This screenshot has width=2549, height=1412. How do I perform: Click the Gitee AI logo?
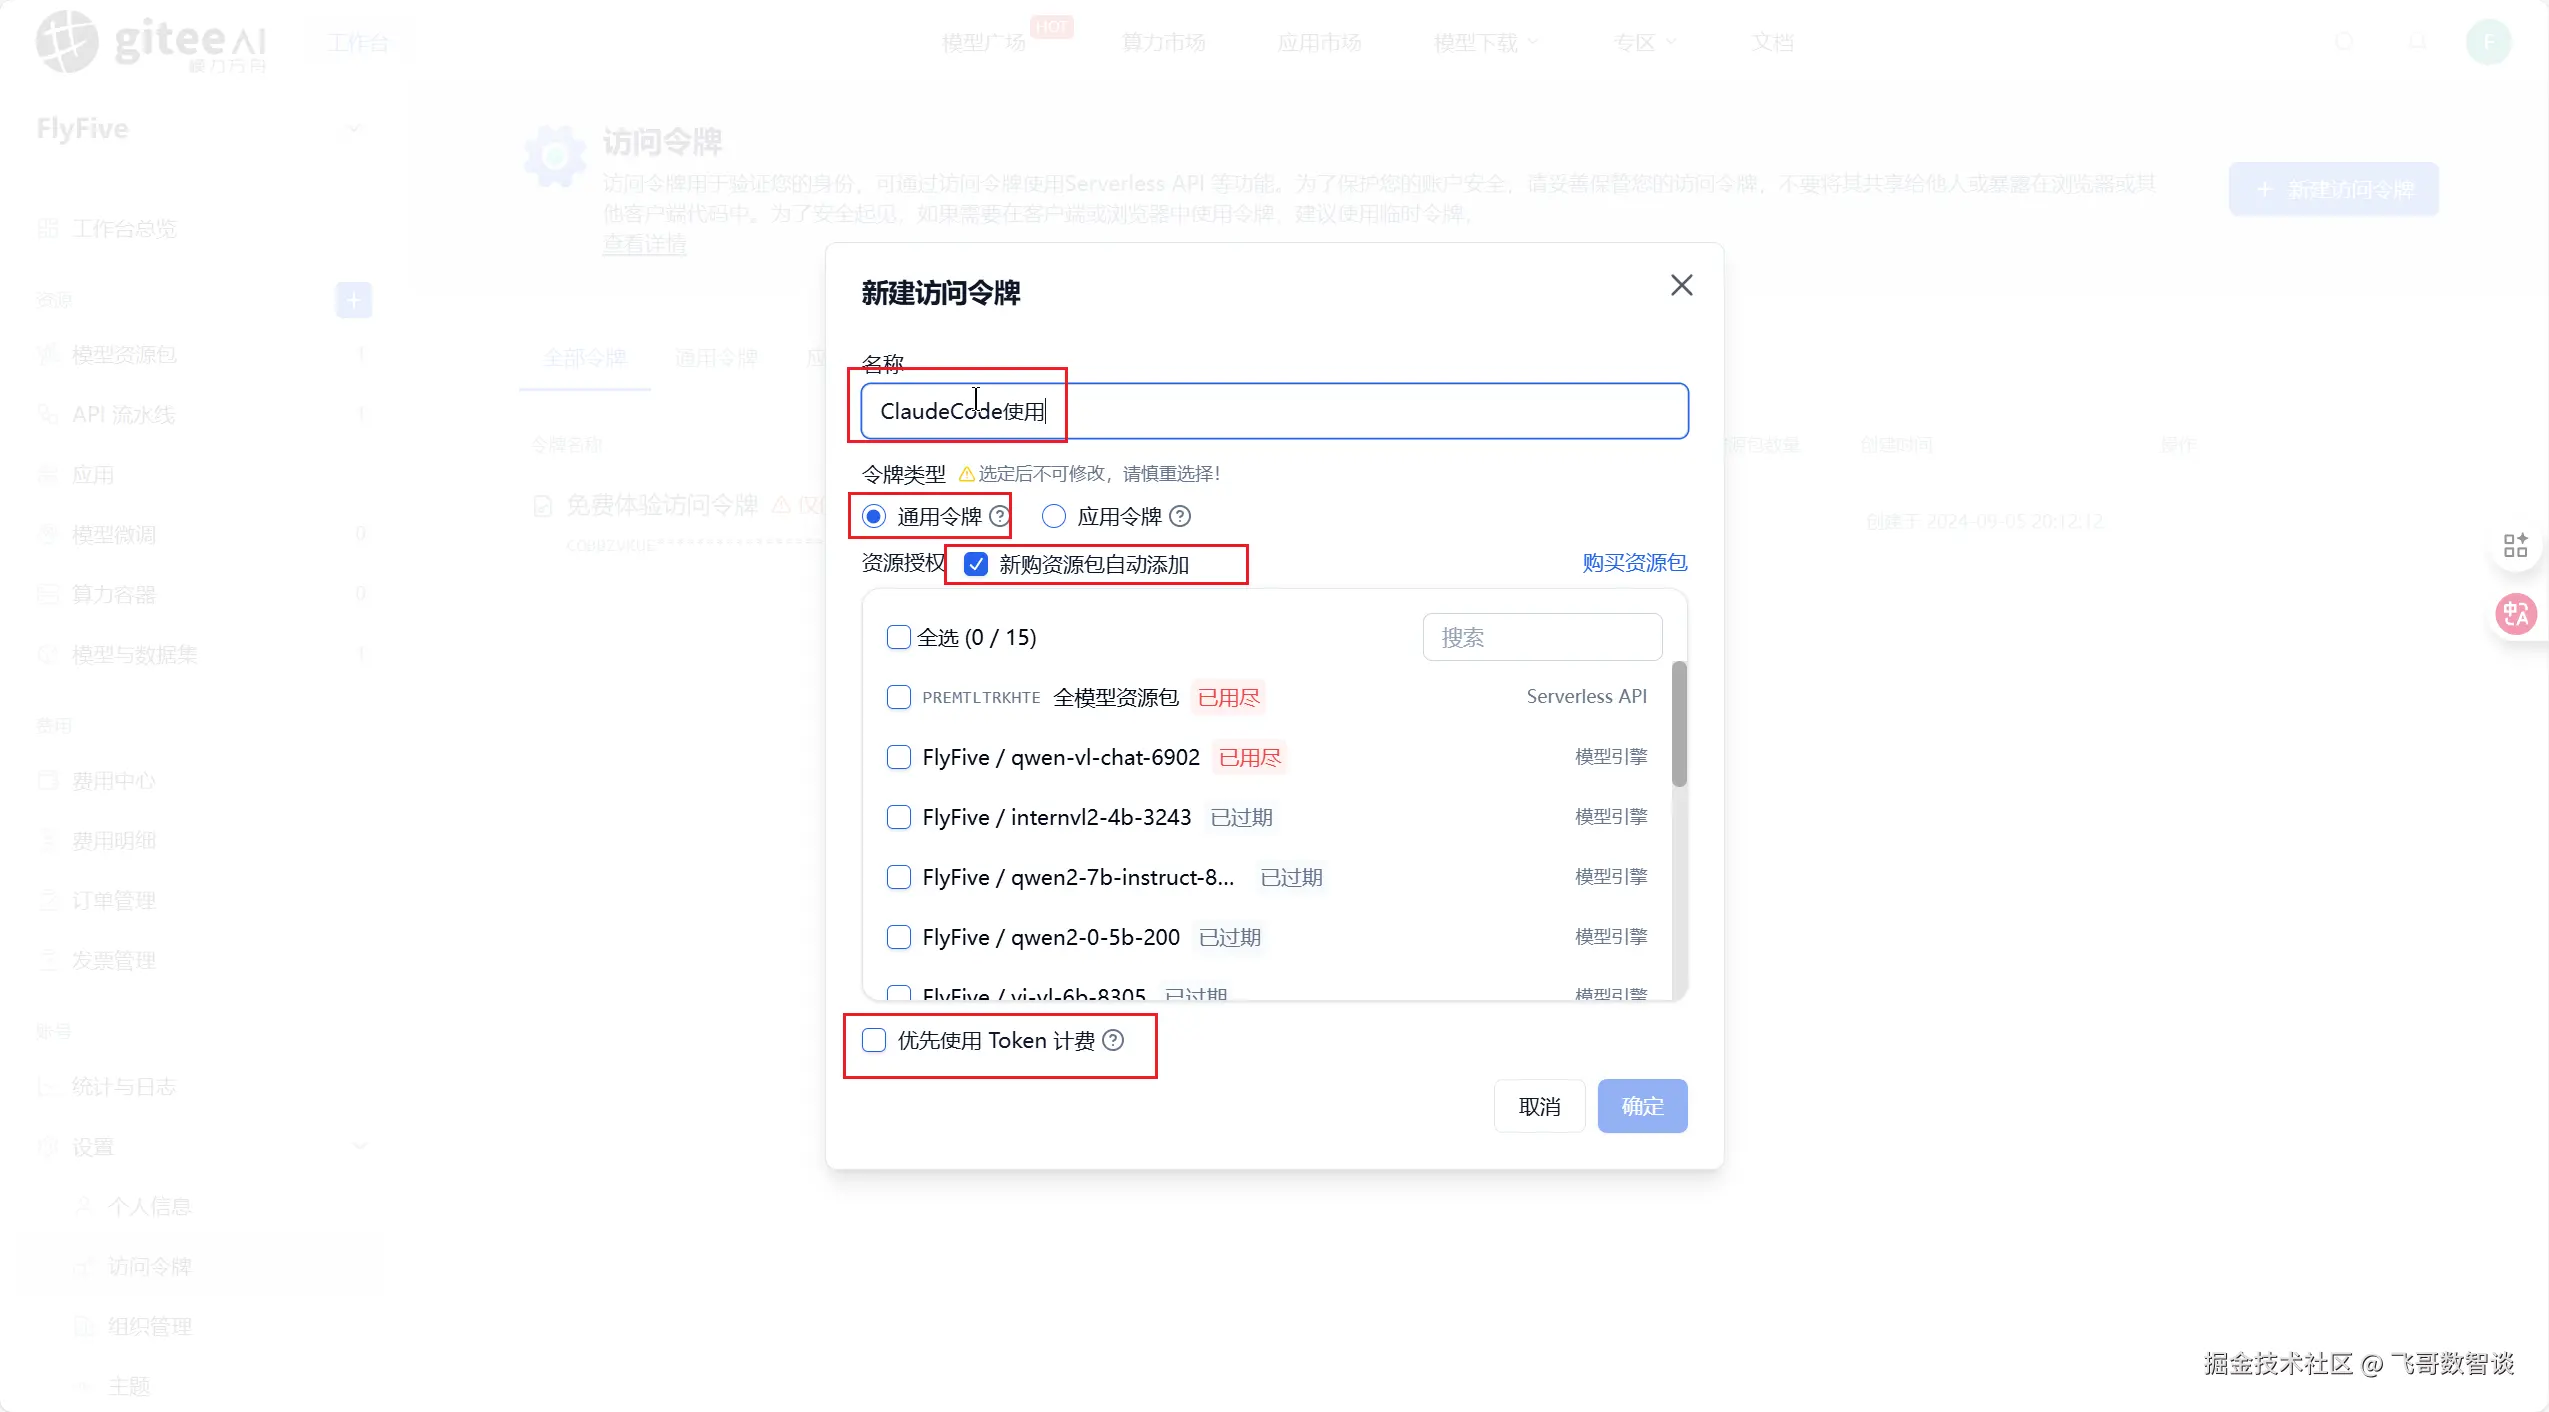[150, 42]
